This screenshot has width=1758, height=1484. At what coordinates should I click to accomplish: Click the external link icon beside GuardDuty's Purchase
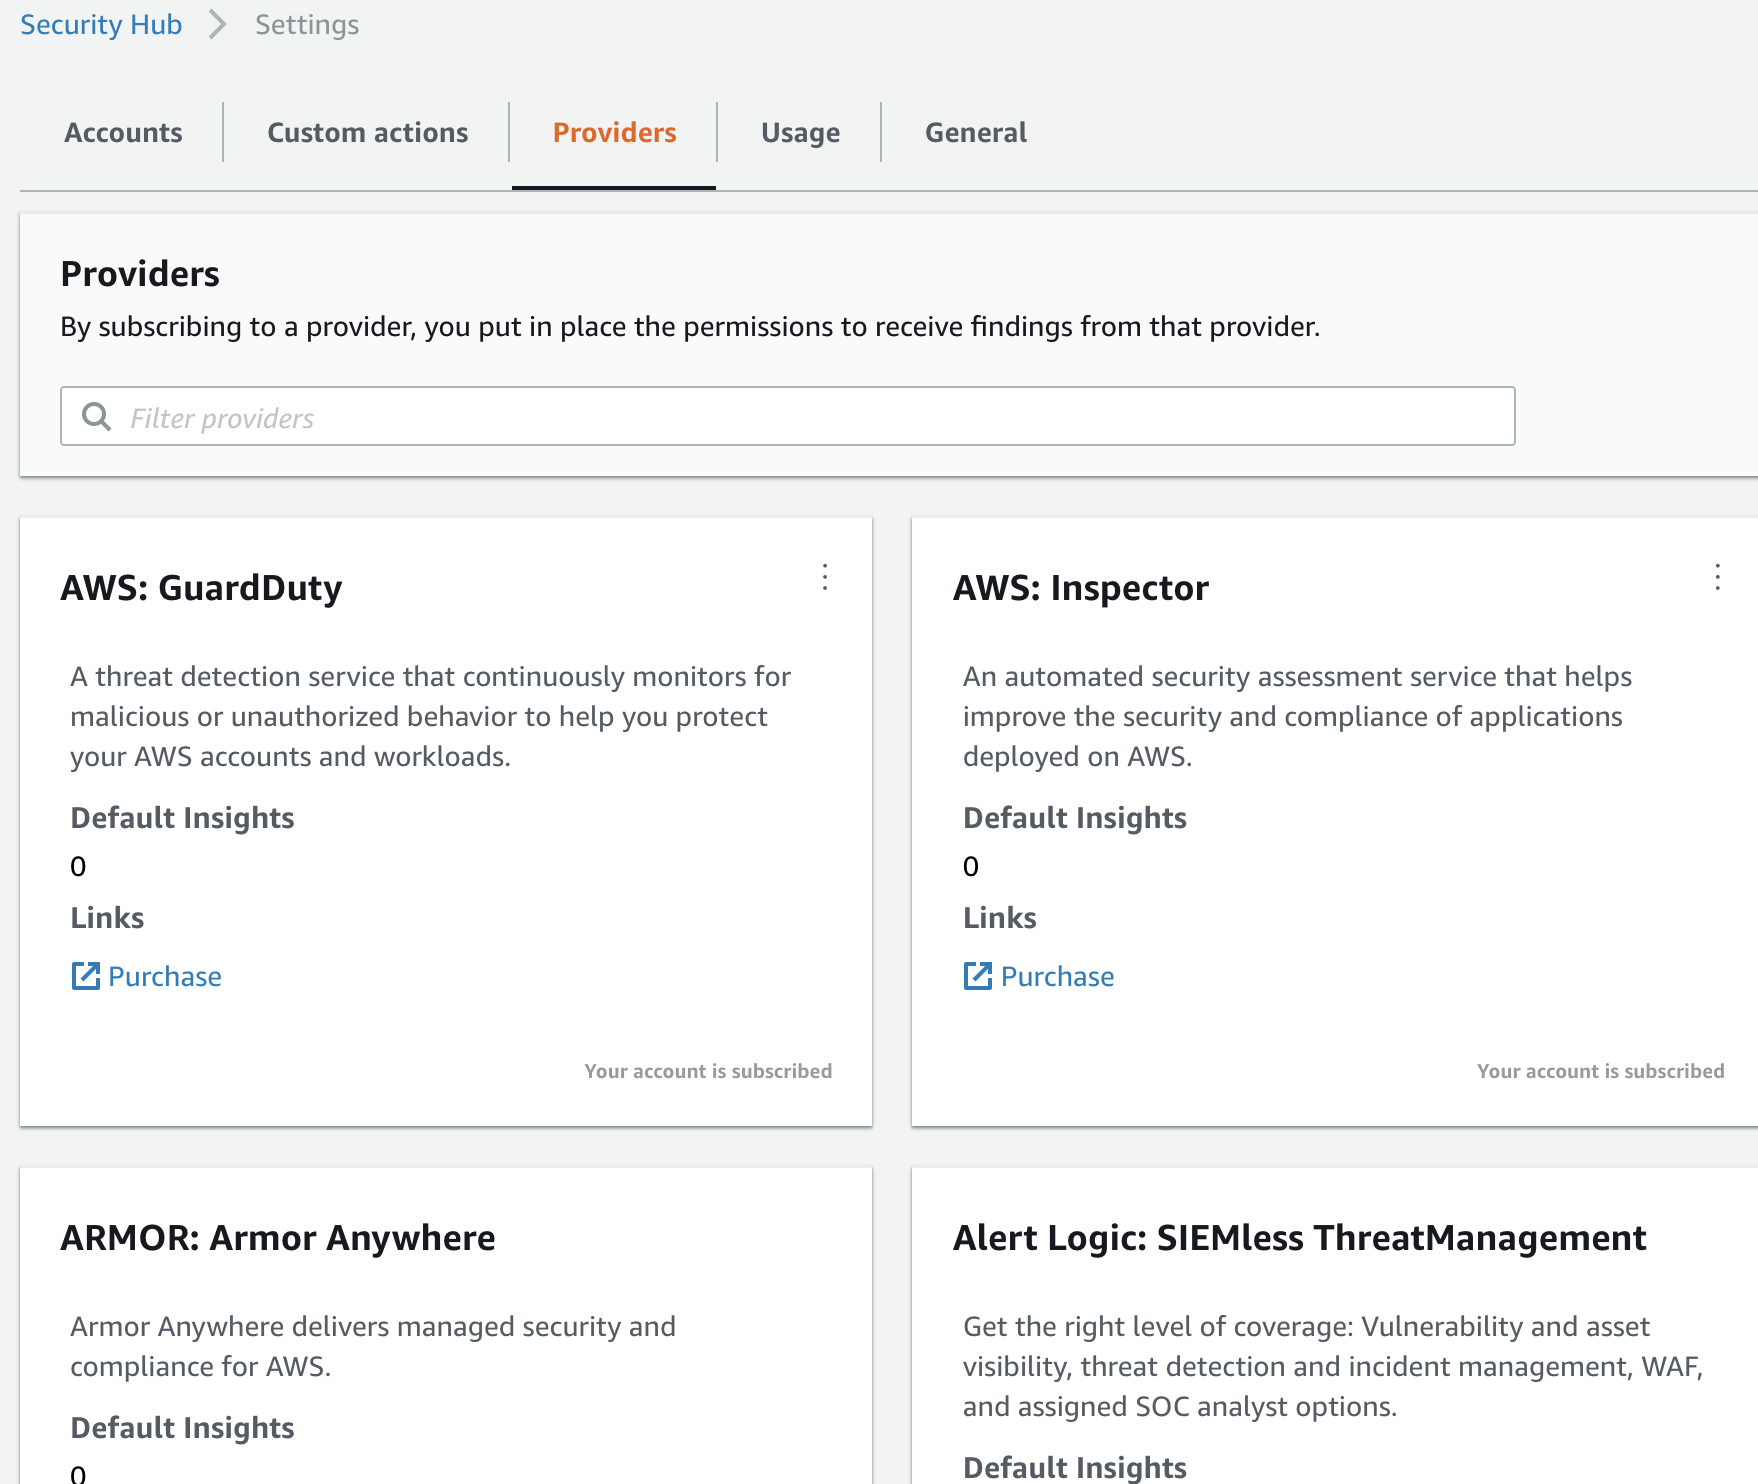point(85,976)
